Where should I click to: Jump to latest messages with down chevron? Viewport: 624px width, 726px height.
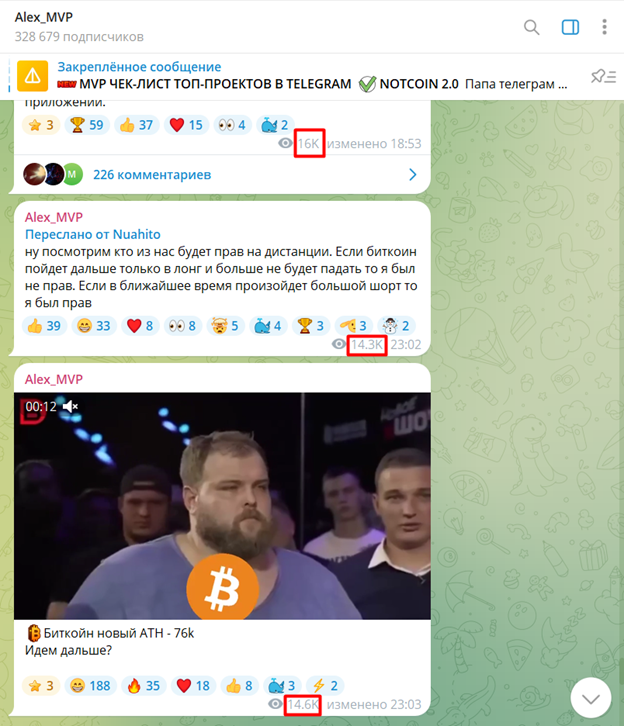pos(591,698)
